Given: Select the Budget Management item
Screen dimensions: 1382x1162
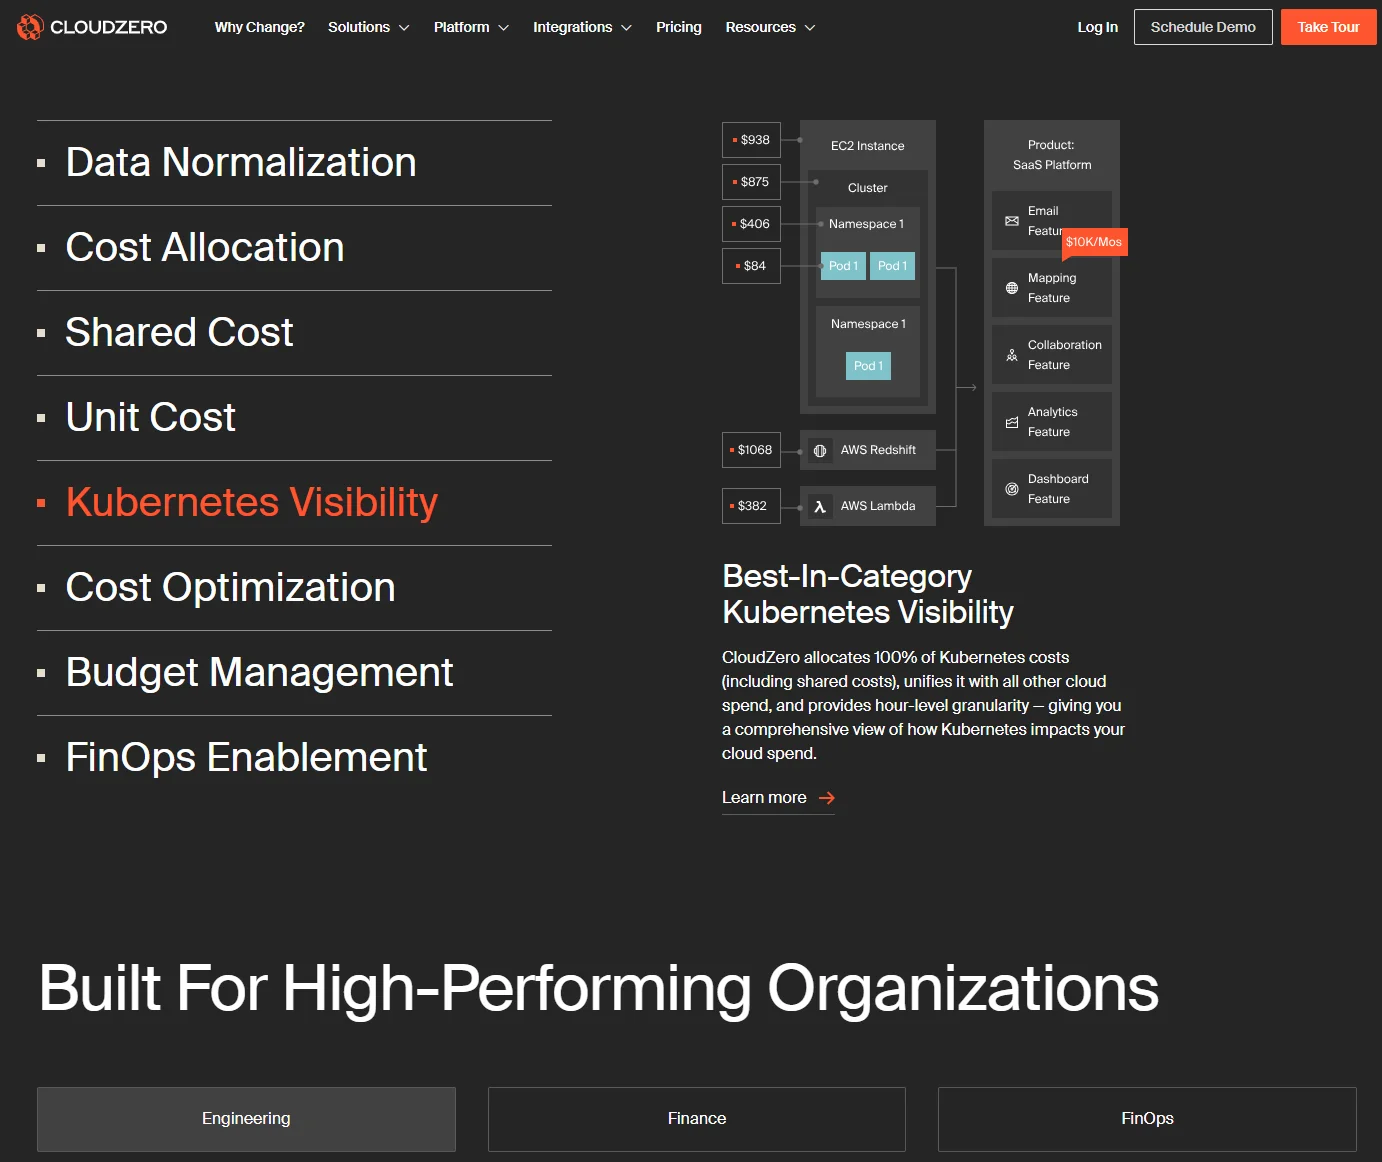Looking at the screenshot, I should [x=294, y=673].
